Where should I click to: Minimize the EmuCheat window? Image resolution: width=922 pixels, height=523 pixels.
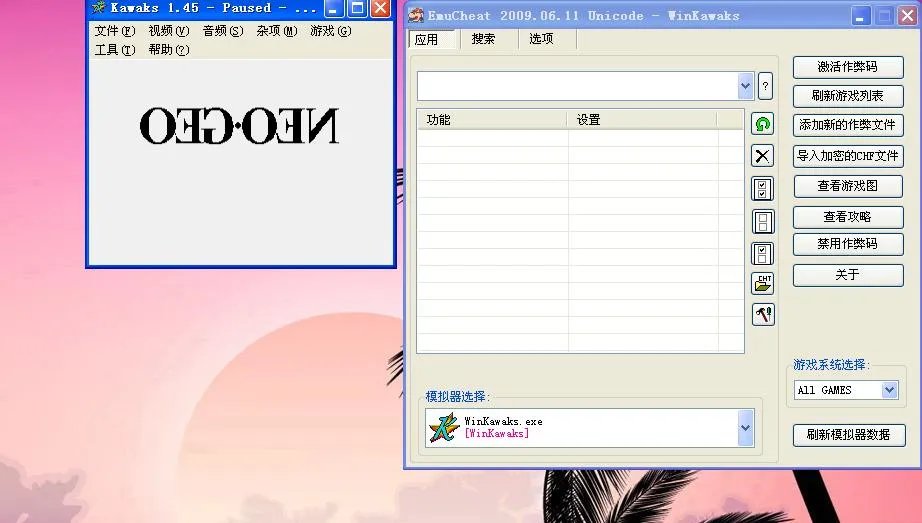860,16
